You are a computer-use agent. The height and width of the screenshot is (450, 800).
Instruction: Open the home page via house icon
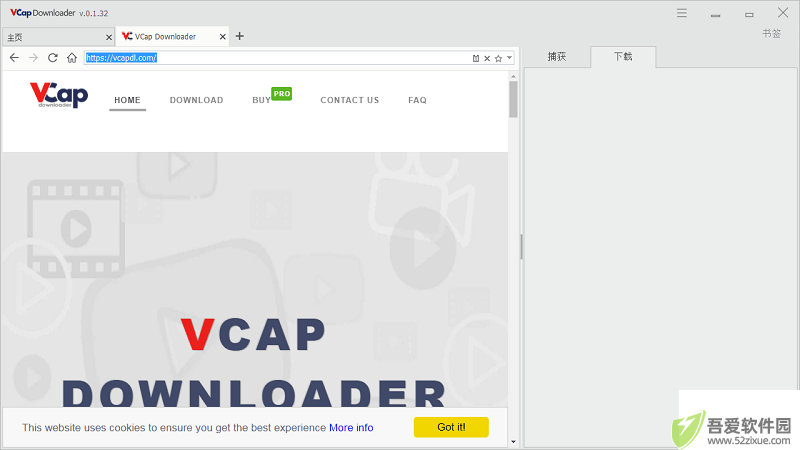(x=72, y=58)
